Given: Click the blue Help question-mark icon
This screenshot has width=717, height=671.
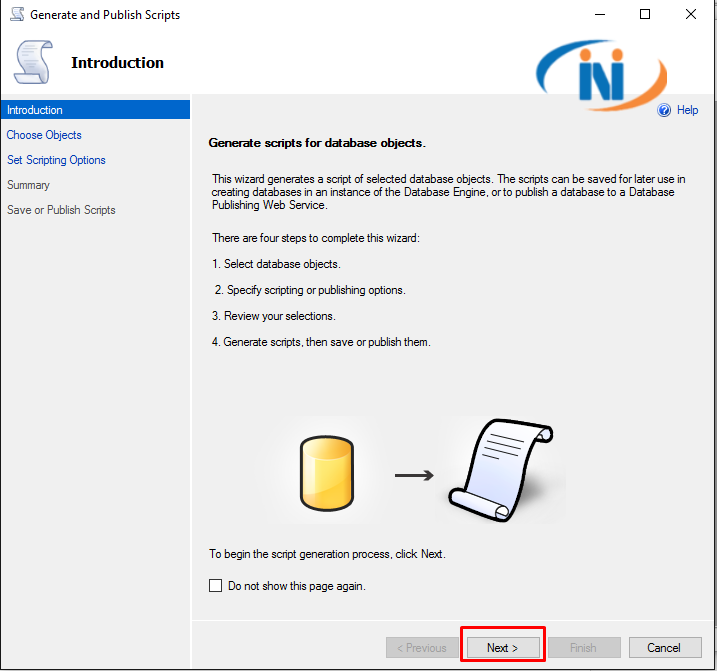Looking at the screenshot, I should (663, 110).
